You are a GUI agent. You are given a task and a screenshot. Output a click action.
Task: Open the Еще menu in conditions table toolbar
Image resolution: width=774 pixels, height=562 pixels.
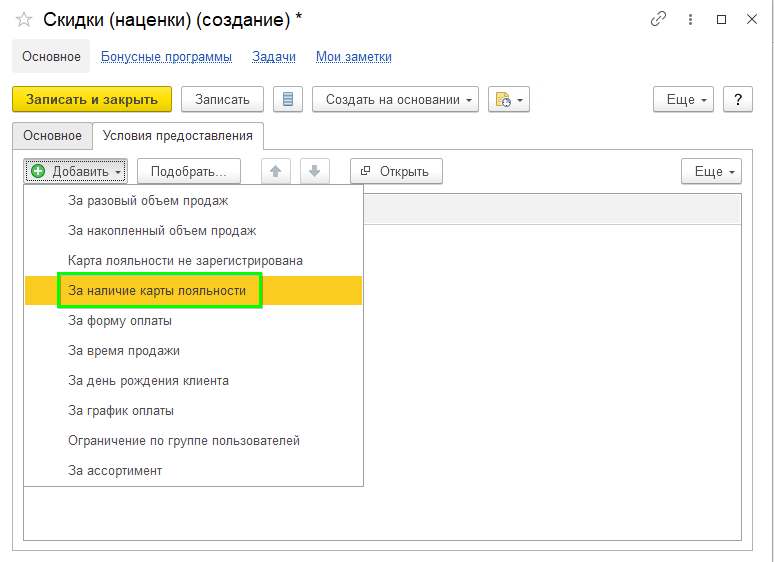[710, 171]
